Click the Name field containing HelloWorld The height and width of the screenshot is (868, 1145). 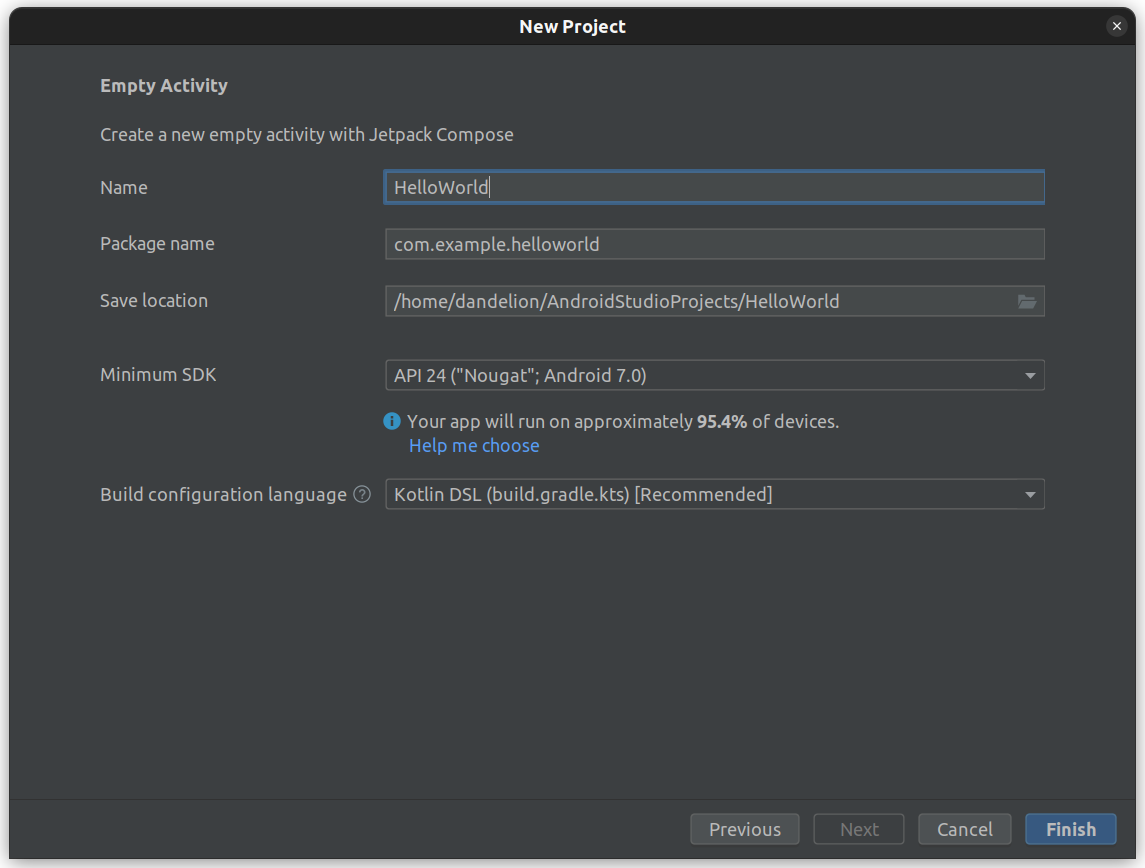tap(715, 187)
